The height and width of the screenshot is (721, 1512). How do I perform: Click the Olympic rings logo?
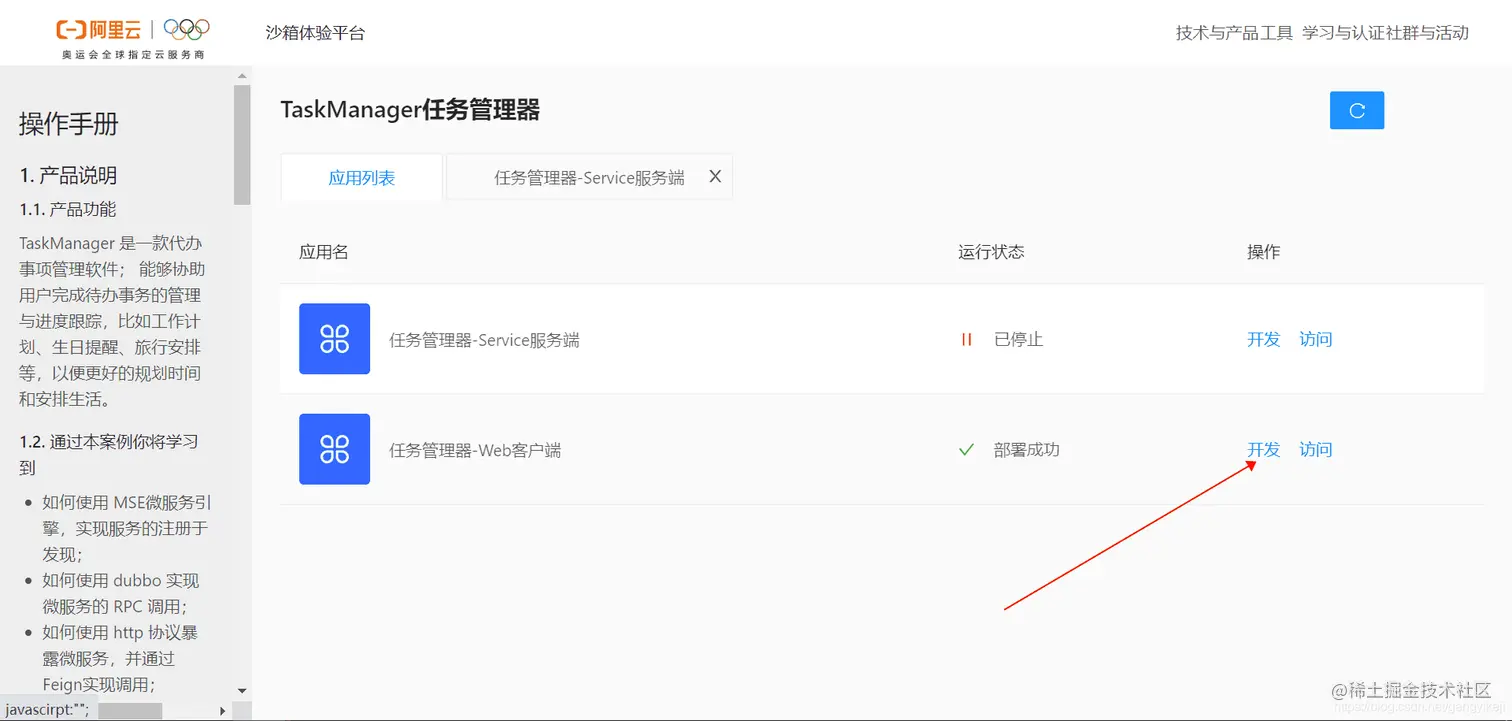click(x=186, y=30)
